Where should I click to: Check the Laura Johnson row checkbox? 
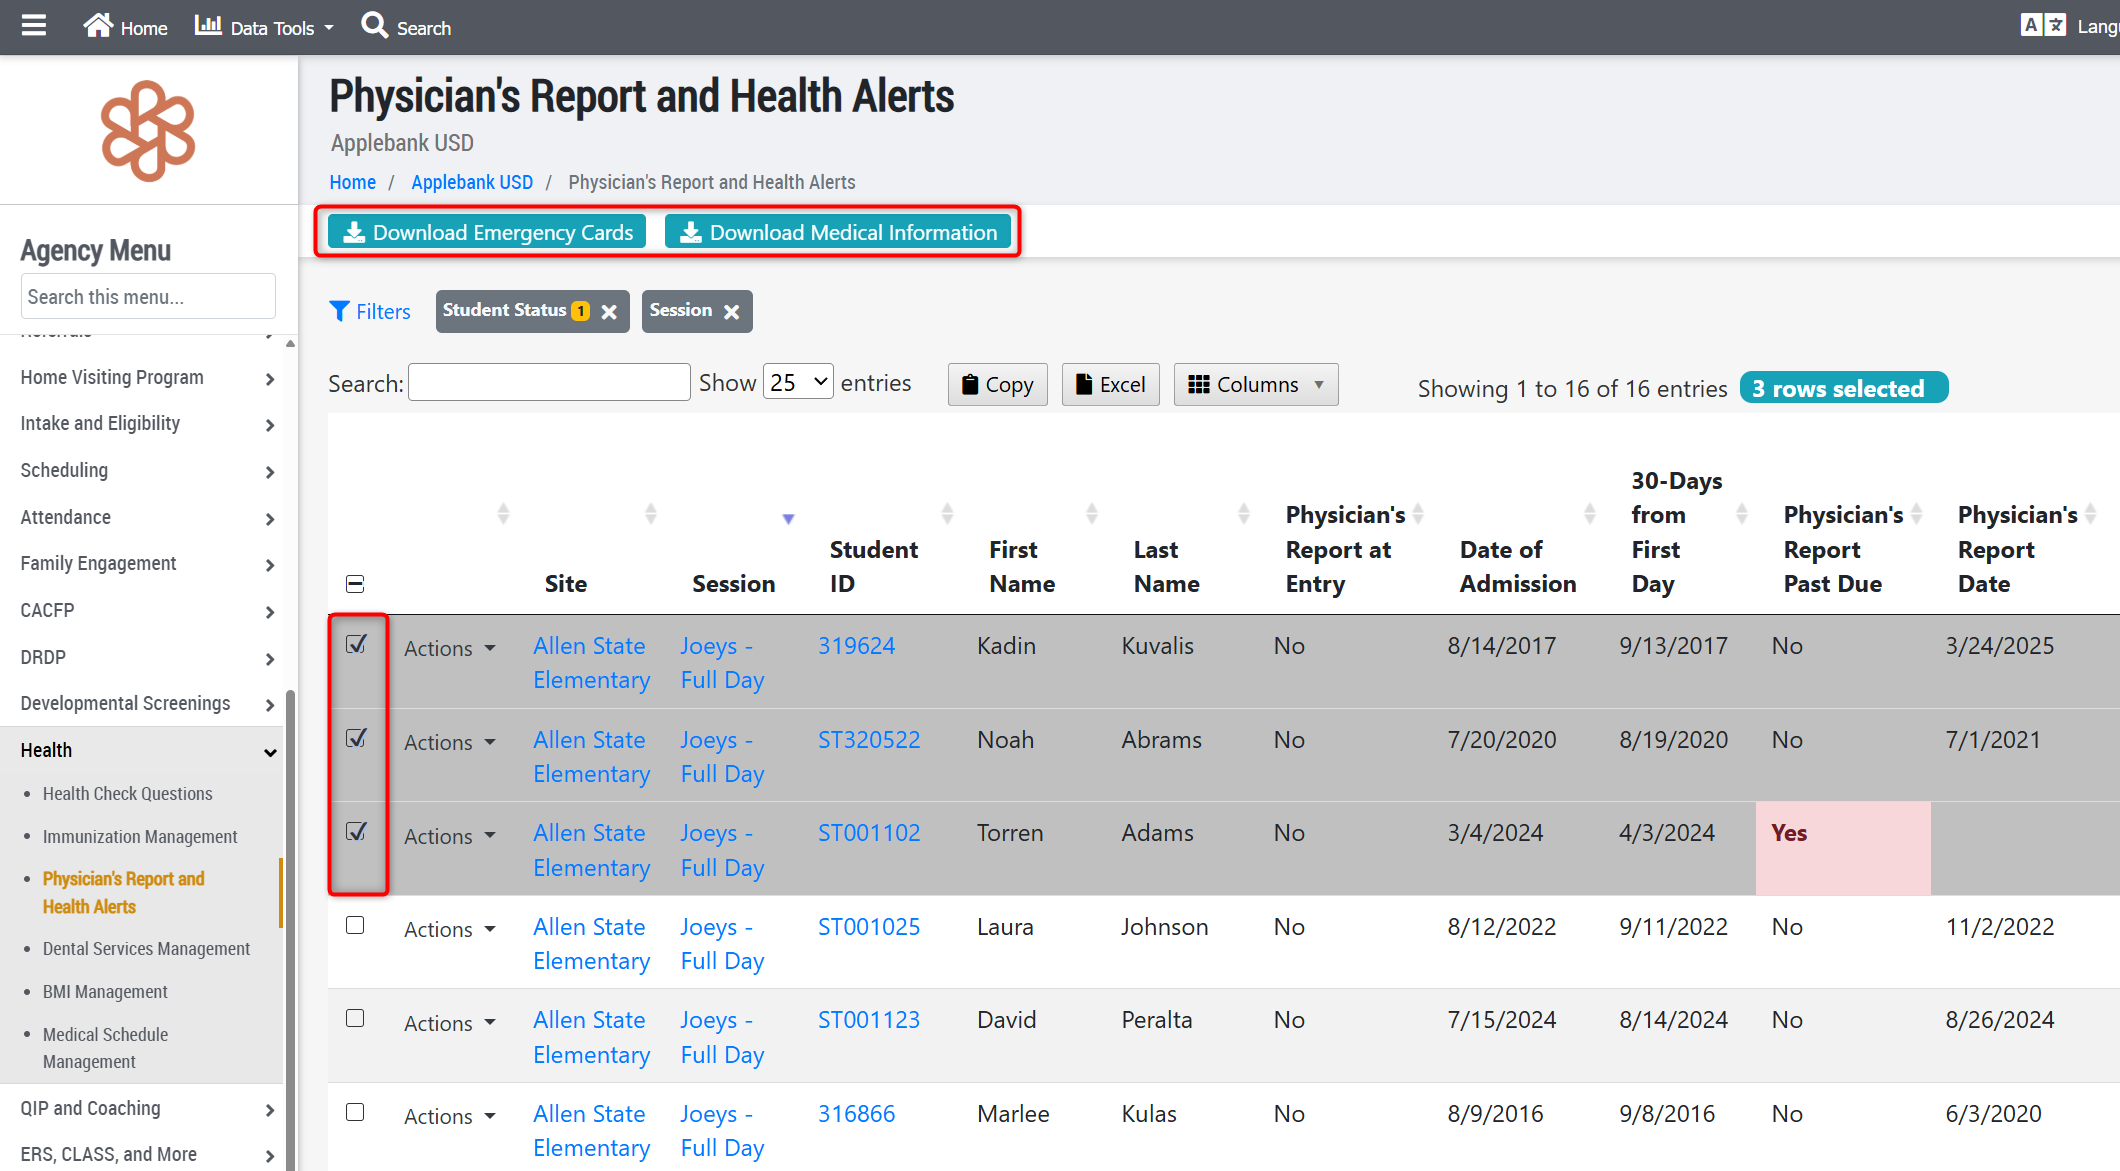tap(355, 925)
